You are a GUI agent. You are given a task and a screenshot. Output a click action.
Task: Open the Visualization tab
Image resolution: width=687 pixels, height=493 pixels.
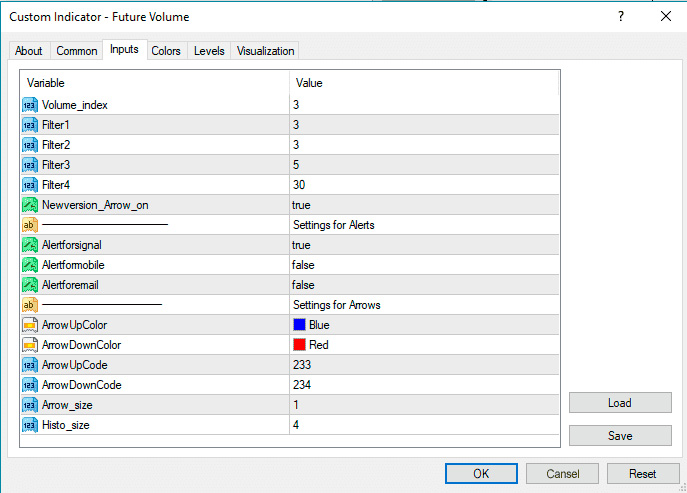coord(265,51)
